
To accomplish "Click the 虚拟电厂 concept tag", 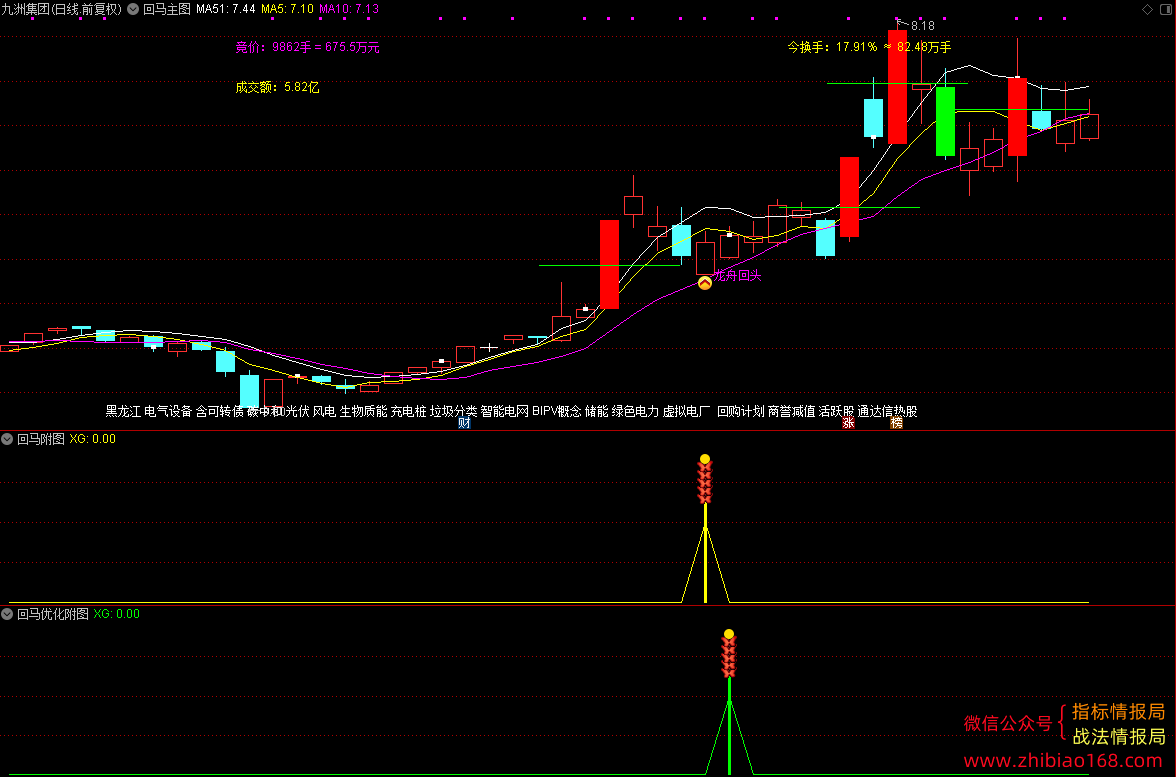I will point(686,411).
